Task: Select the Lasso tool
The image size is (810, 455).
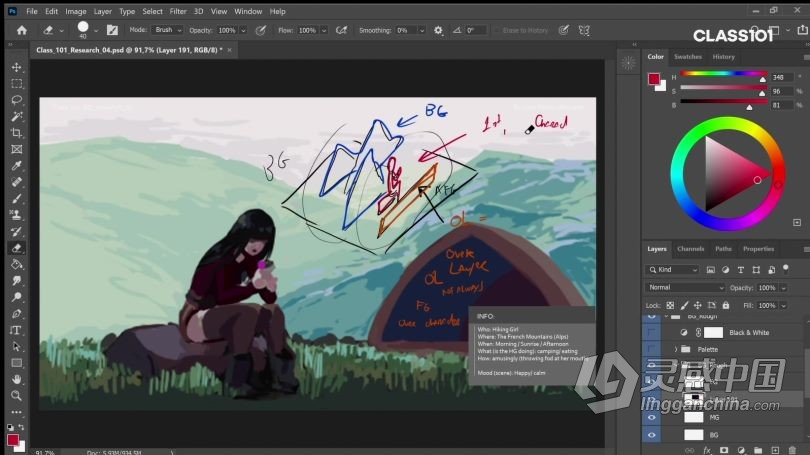Action: [x=17, y=100]
